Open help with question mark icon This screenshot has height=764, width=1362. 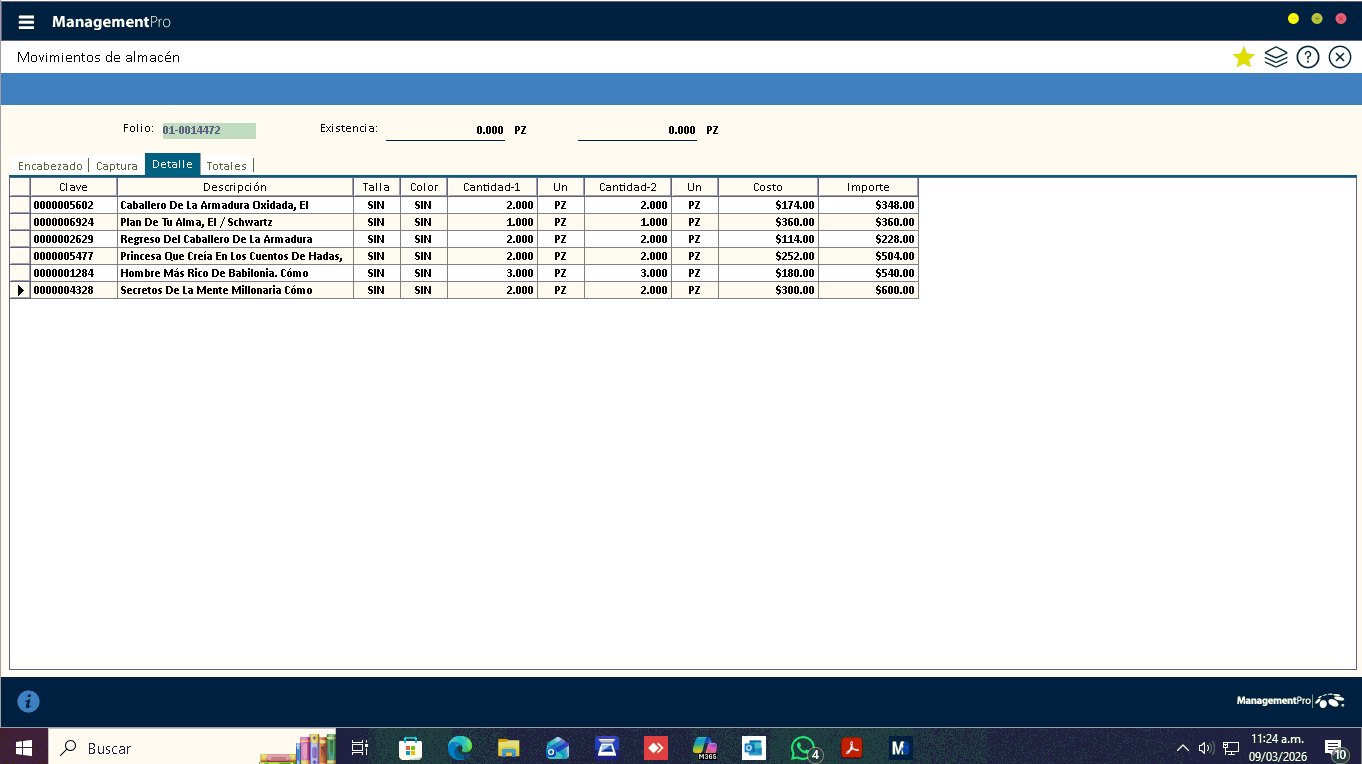[x=1307, y=57]
